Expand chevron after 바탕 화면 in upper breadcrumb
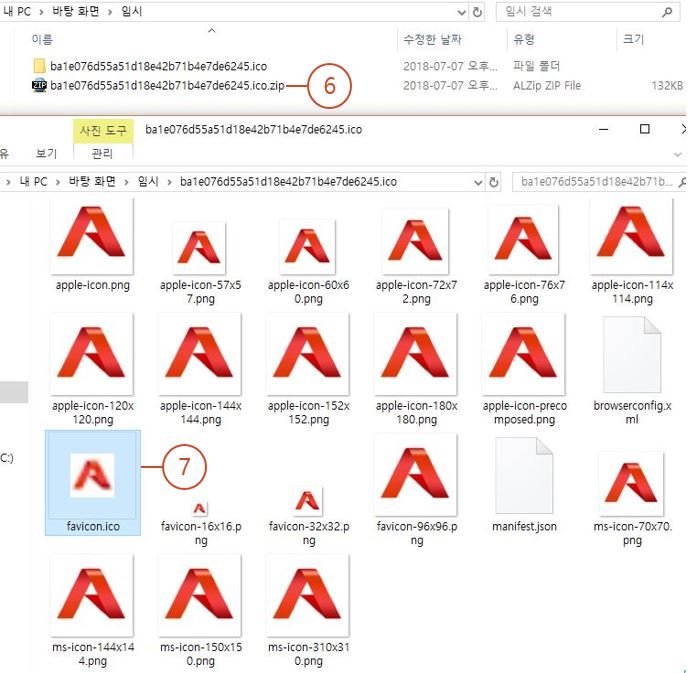The height and width of the screenshot is (673, 688). pyautogui.click(x=110, y=12)
